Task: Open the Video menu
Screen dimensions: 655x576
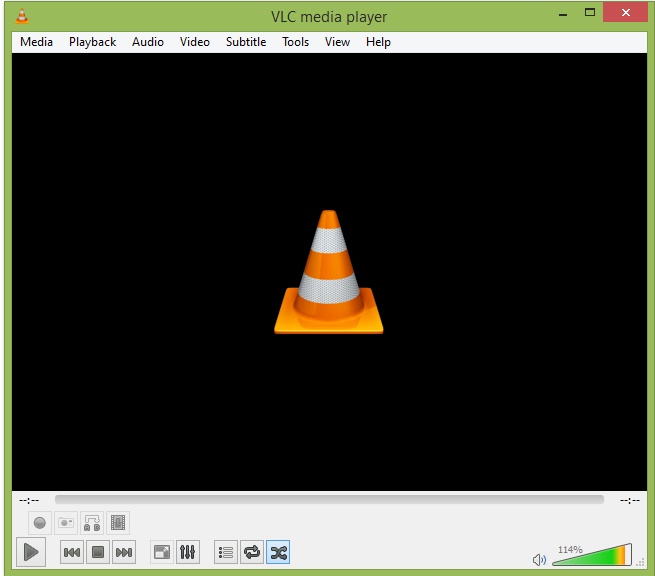Action: click(x=195, y=42)
